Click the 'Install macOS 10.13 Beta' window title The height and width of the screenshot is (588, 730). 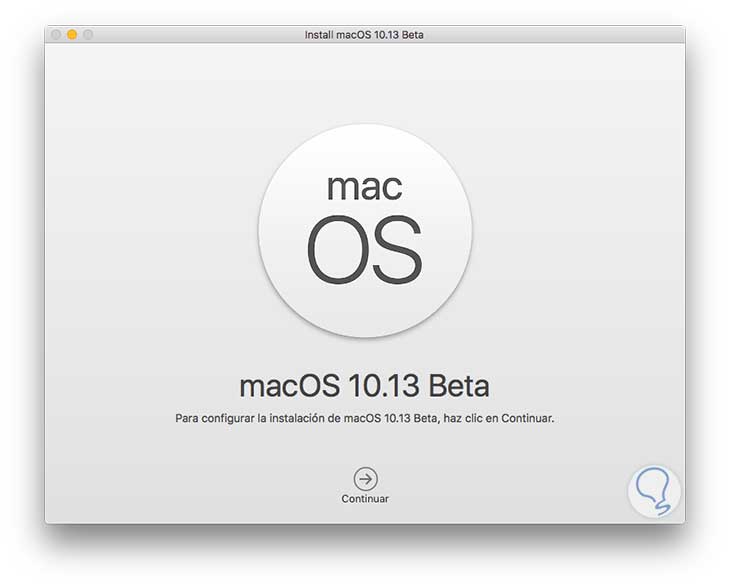click(x=364, y=35)
